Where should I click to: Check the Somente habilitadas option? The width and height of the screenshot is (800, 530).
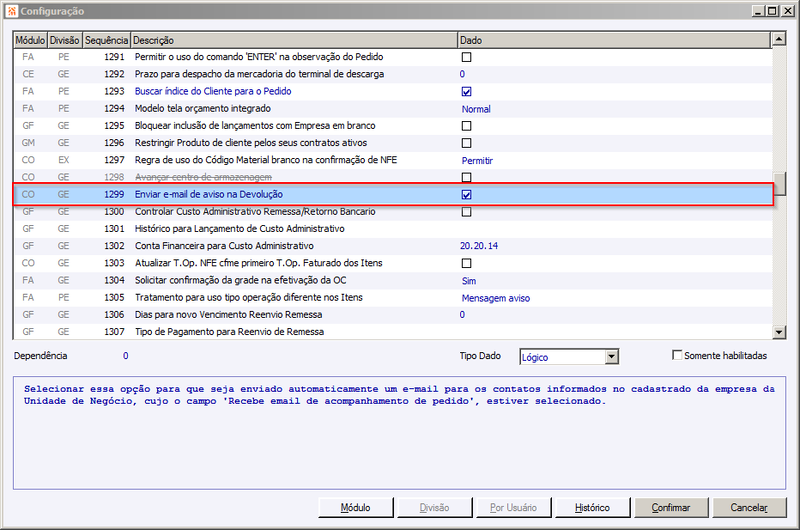pyautogui.click(x=677, y=355)
